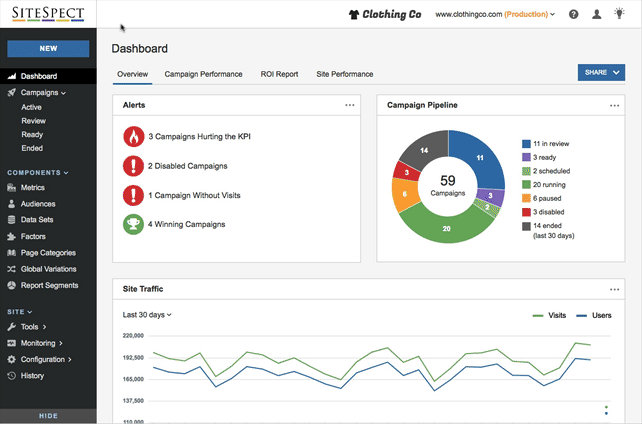This screenshot has height=424, width=642.
Task: Click the SiteSpect logo
Action: [x=48, y=14]
